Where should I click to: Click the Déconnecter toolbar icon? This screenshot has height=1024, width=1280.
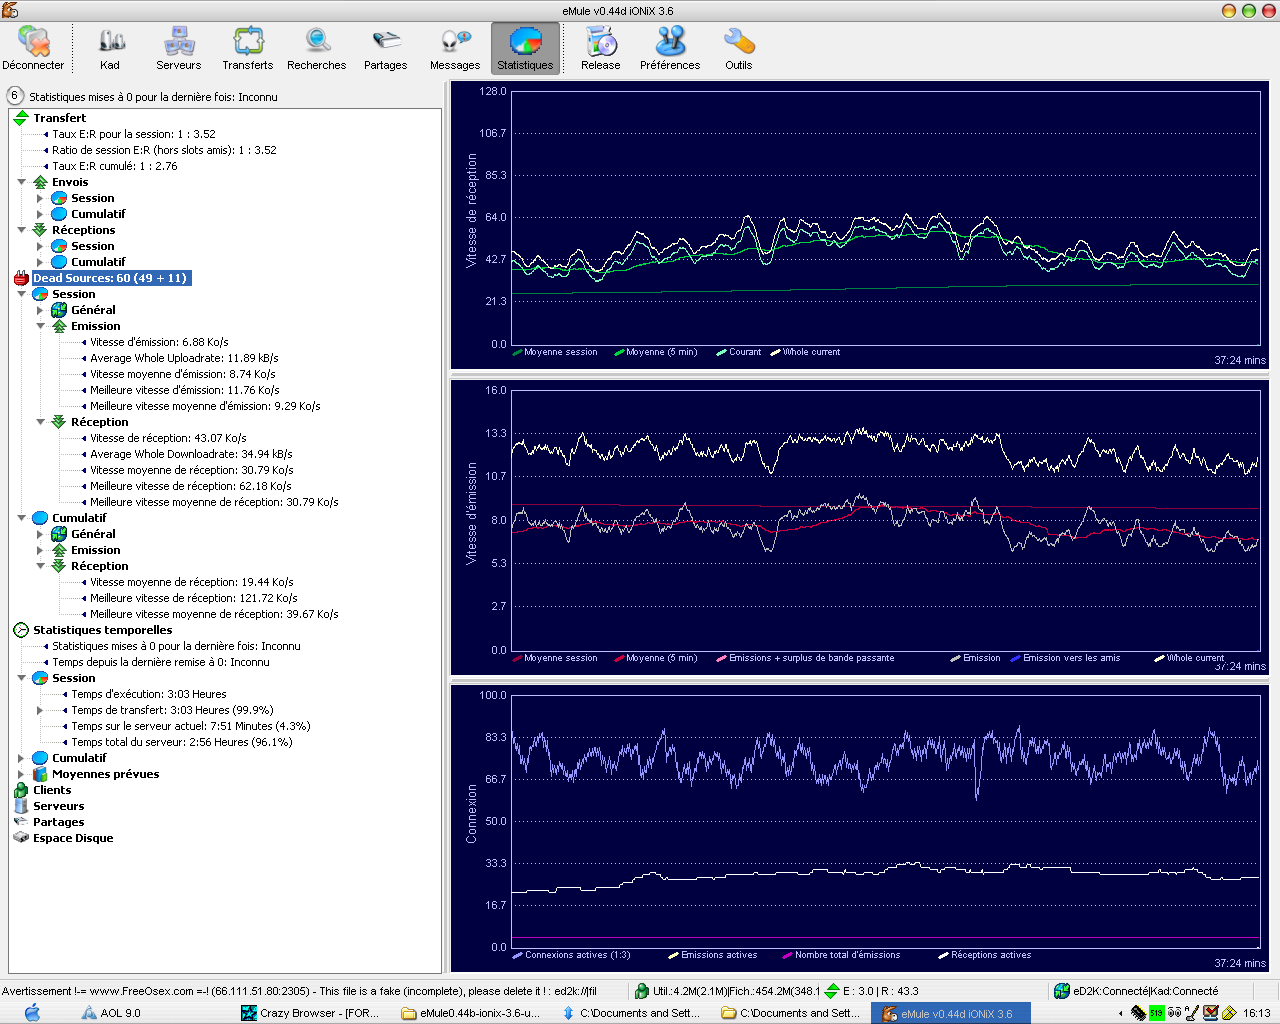(33, 49)
